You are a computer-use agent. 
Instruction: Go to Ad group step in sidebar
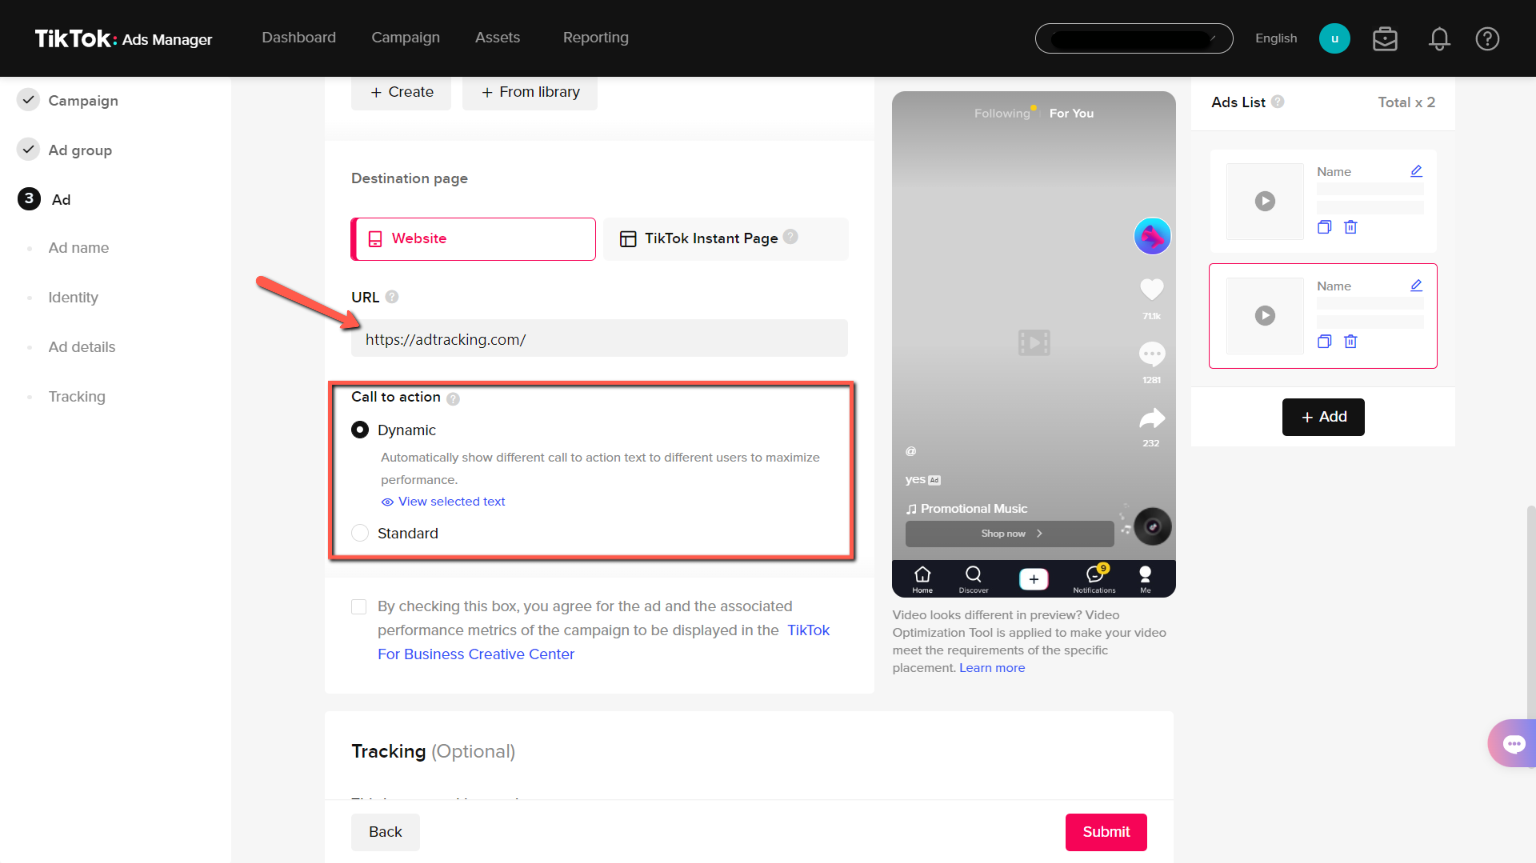(x=80, y=150)
